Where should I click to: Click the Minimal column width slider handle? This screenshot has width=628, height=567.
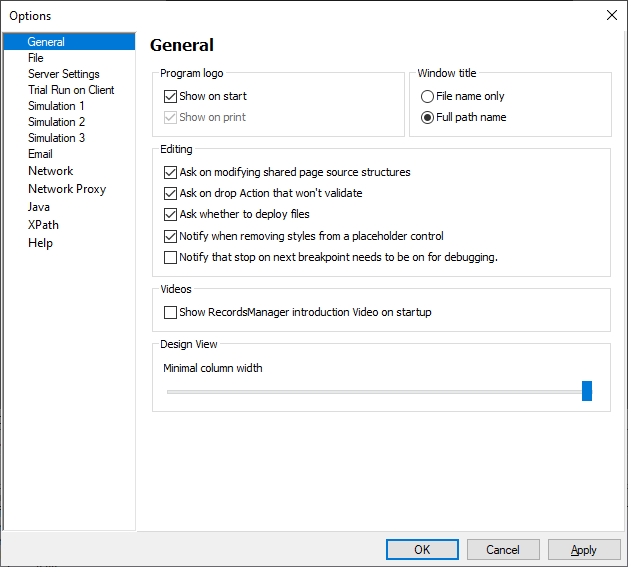click(587, 391)
